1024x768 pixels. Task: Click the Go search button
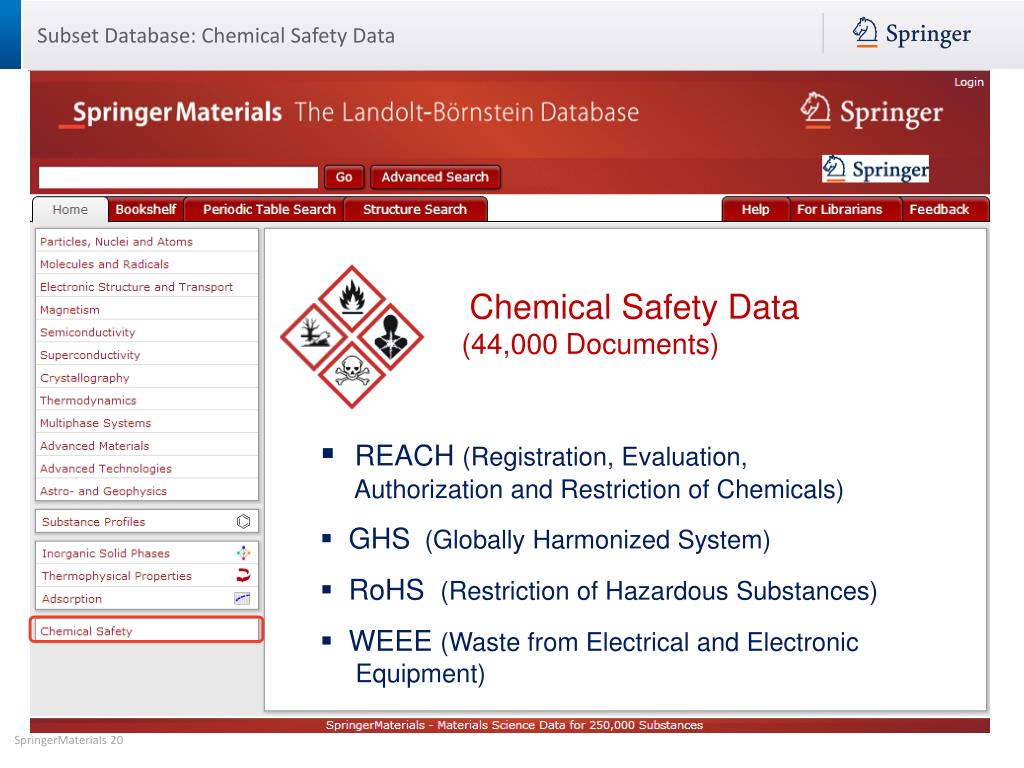(x=344, y=177)
